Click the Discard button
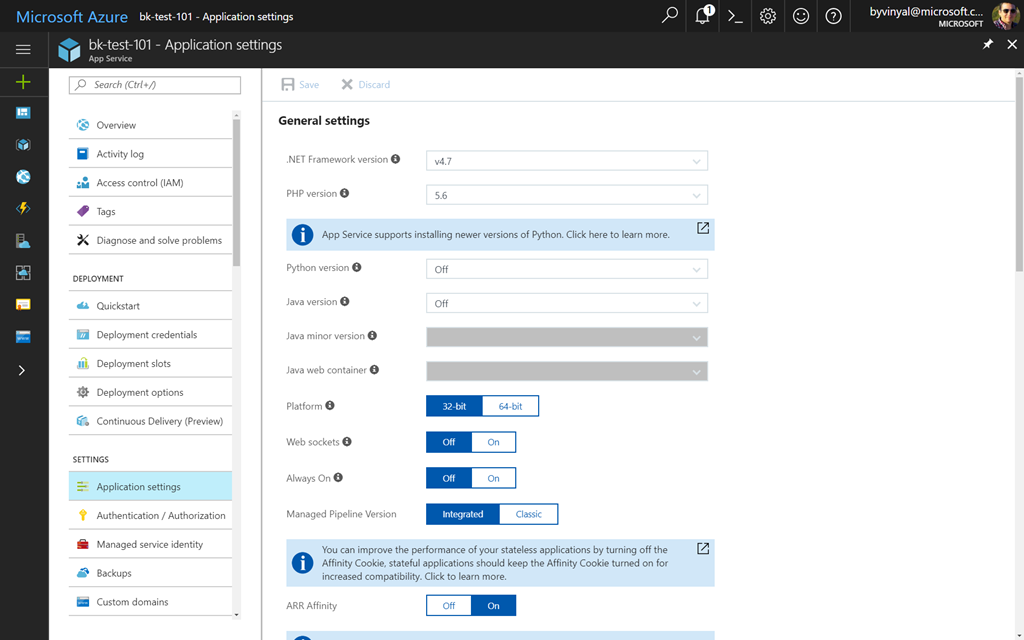This screenshot has height=640, width=1024. [366, 85]
